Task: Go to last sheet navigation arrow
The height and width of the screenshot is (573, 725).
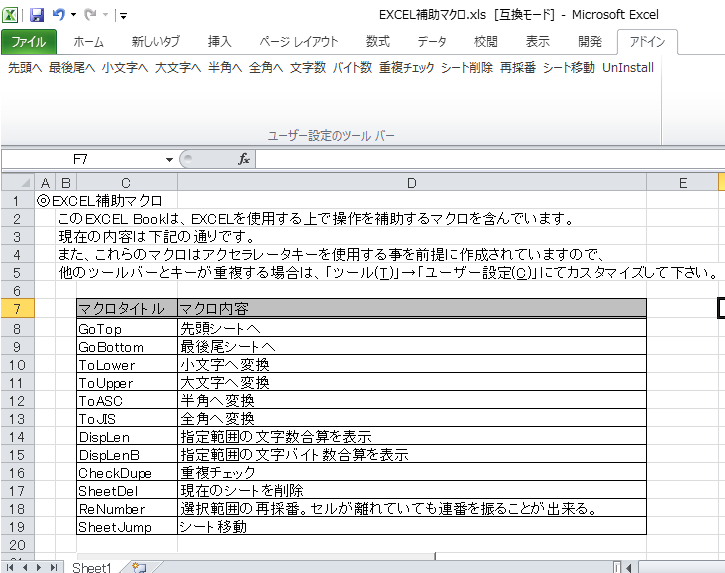Action: (x=54, y=567)
